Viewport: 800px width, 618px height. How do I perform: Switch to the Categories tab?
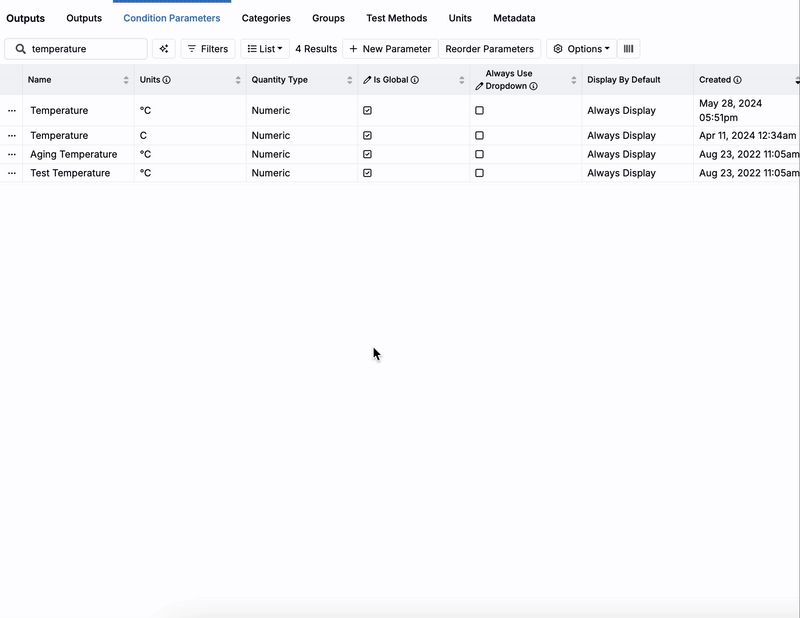[266, 18]
